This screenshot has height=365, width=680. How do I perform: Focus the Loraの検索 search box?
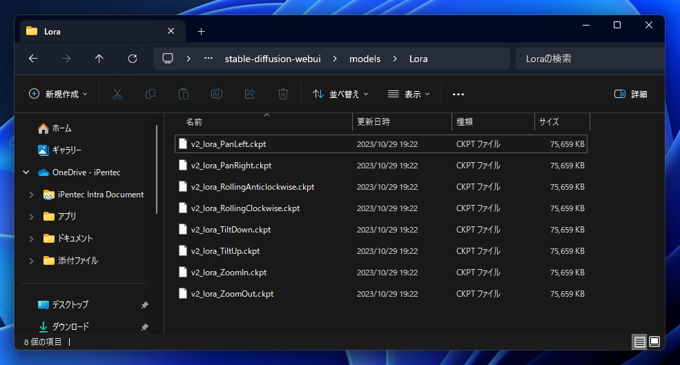590,59
